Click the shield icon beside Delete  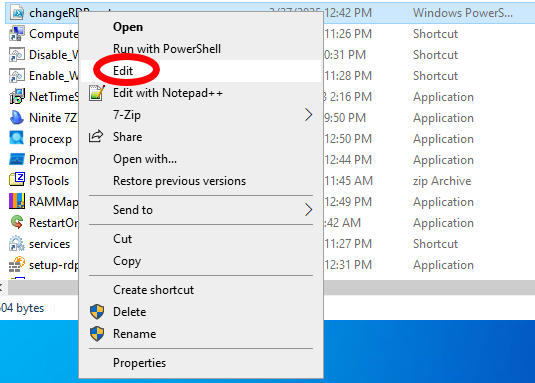point(97,312)
